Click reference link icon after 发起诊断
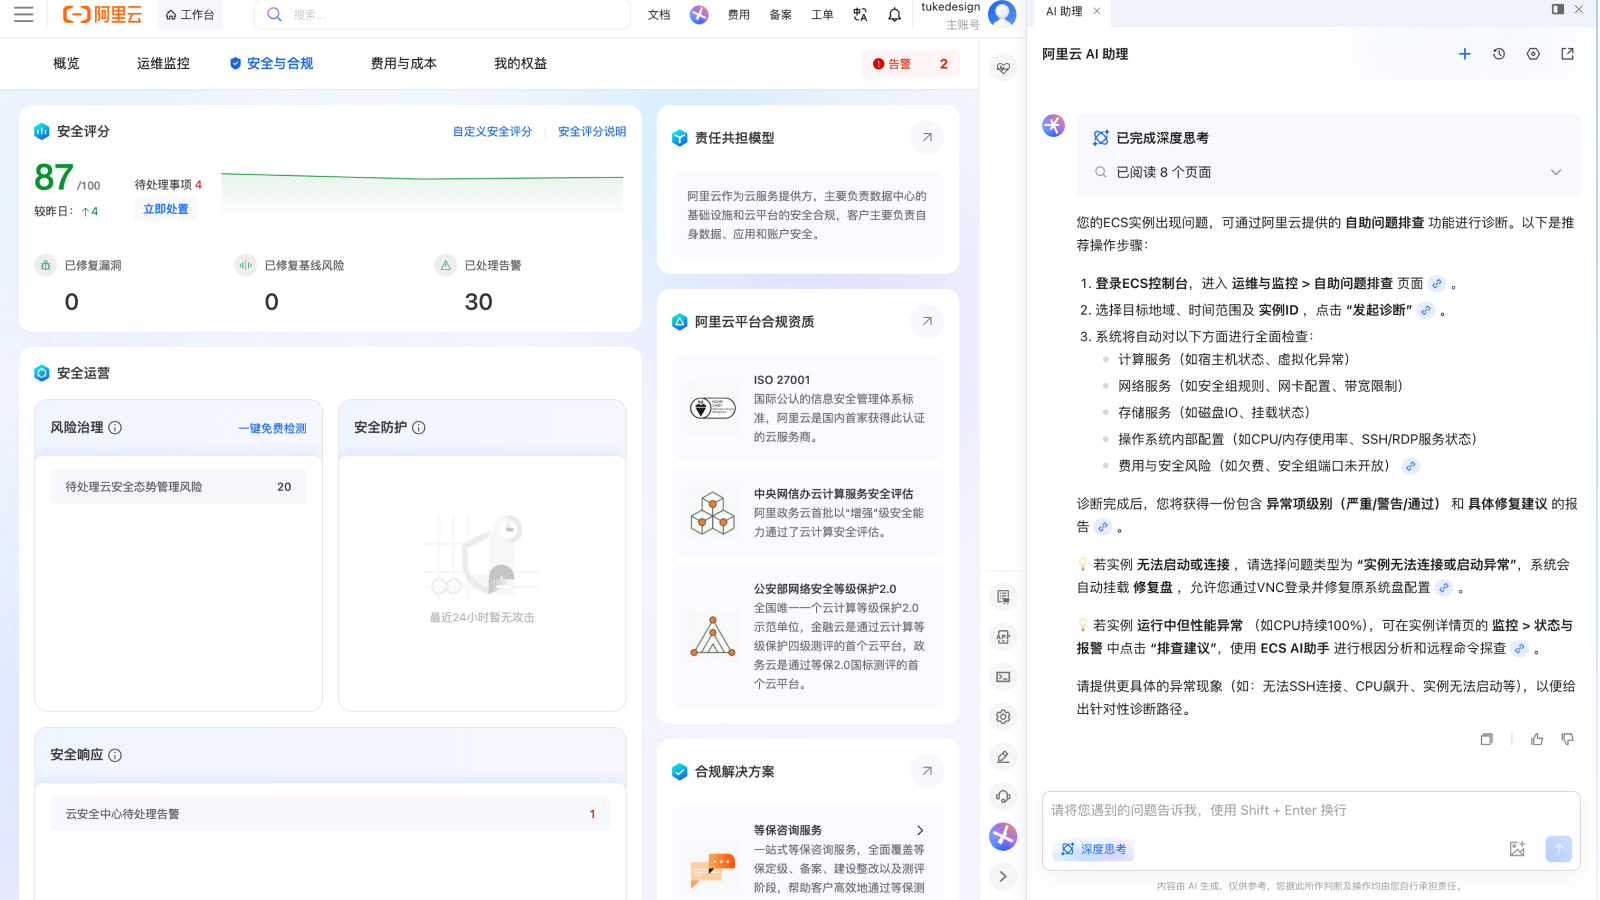The width and height of the screenshot is (1600, 900). pos(1426,311)
